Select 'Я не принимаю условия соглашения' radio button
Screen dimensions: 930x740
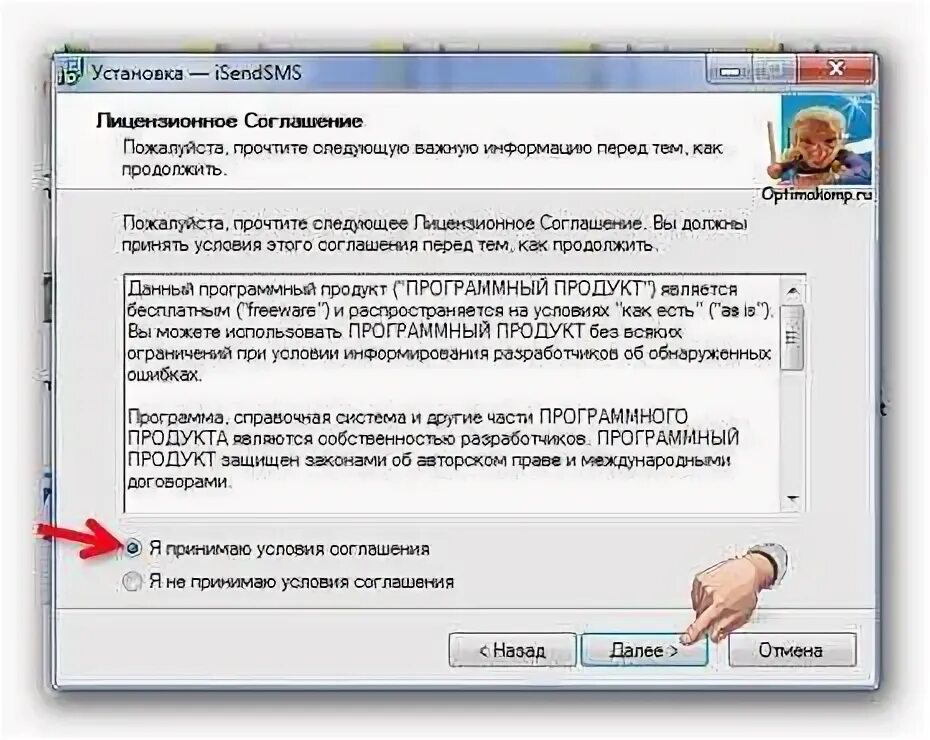[131, 582]
